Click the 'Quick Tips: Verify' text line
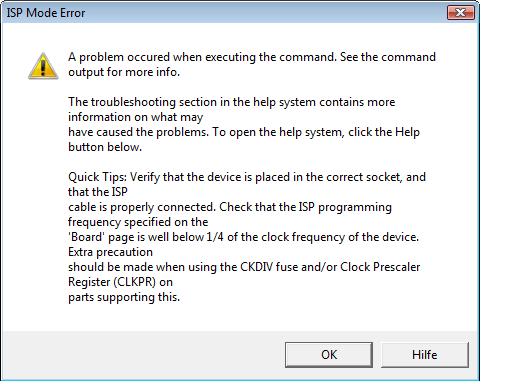The image size is (512, 384). (x=247, y=177)
